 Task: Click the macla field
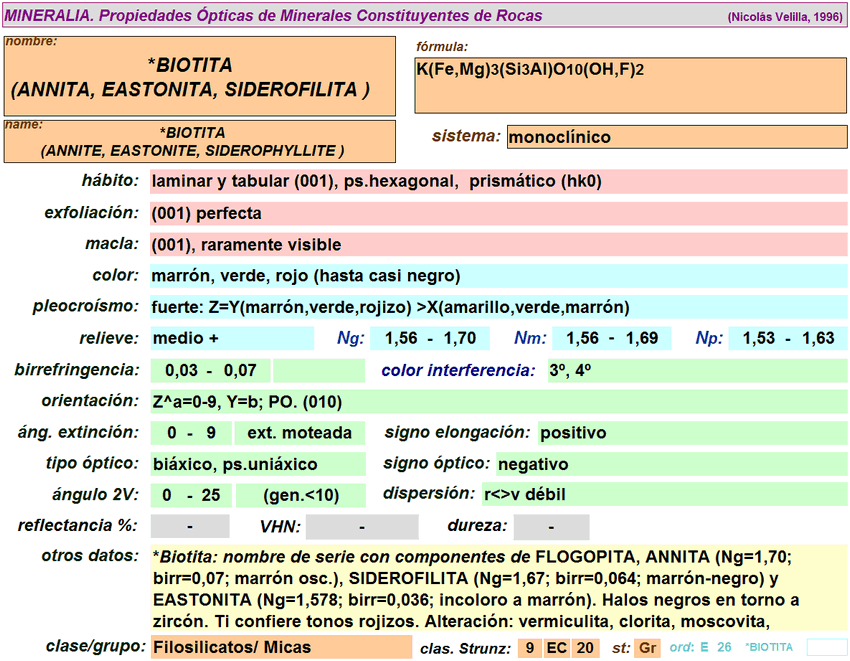(x=498, y=245)
